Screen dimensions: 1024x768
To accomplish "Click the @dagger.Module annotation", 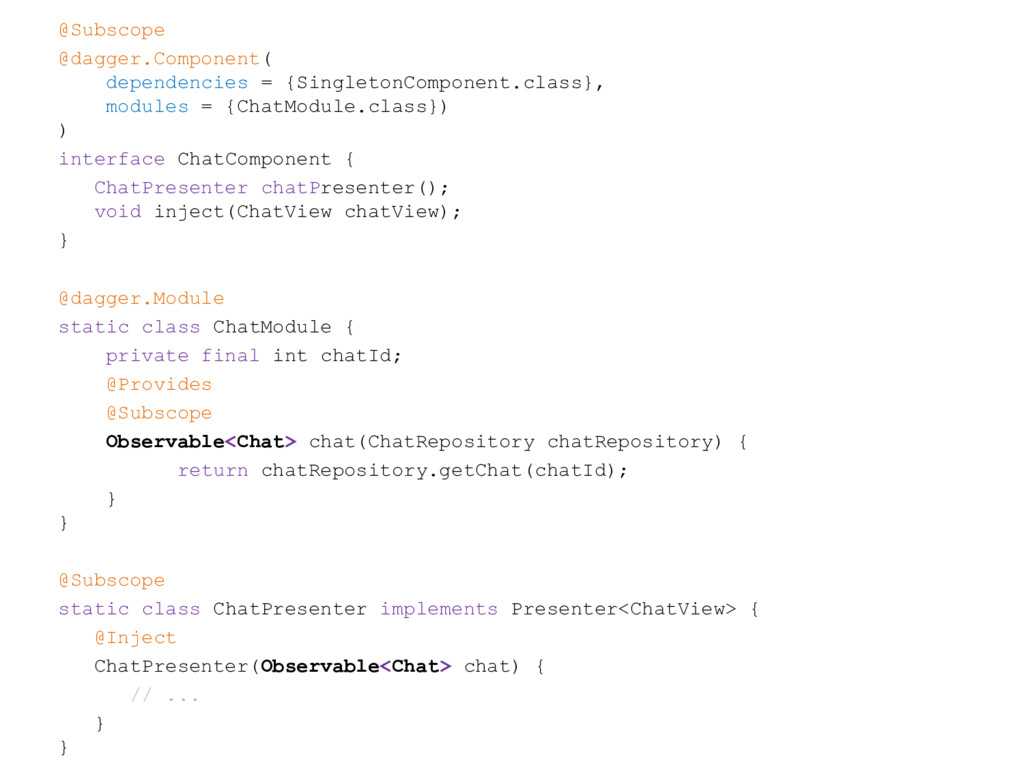I will tap(141, 299).
